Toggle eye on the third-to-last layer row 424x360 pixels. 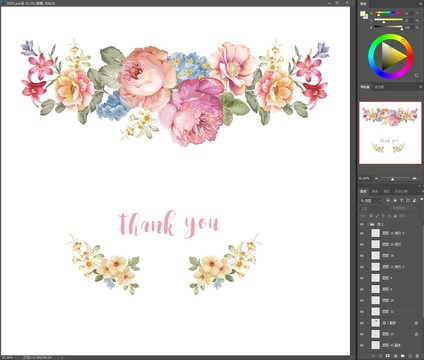tap(362, 323)
